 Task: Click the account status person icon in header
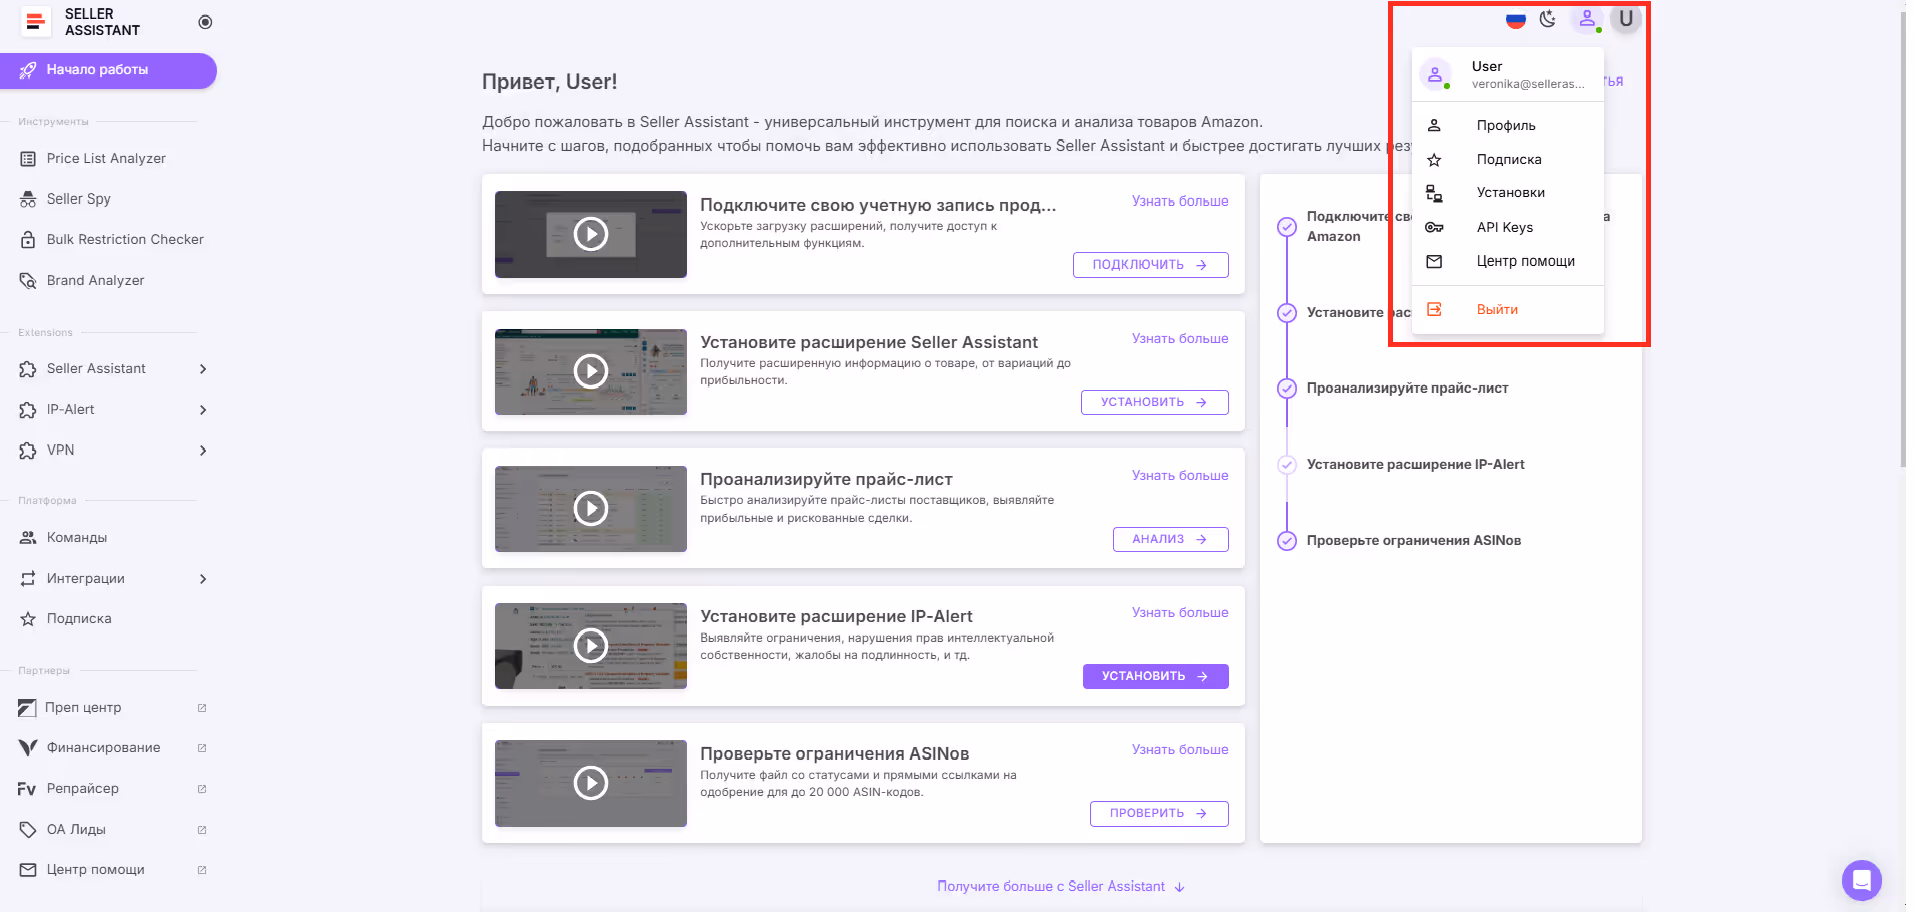(1587, 19)
